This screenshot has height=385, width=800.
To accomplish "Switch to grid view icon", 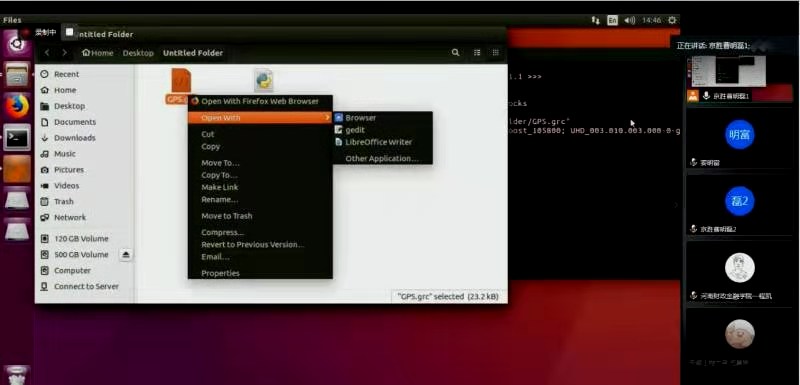I will (495, 53).
